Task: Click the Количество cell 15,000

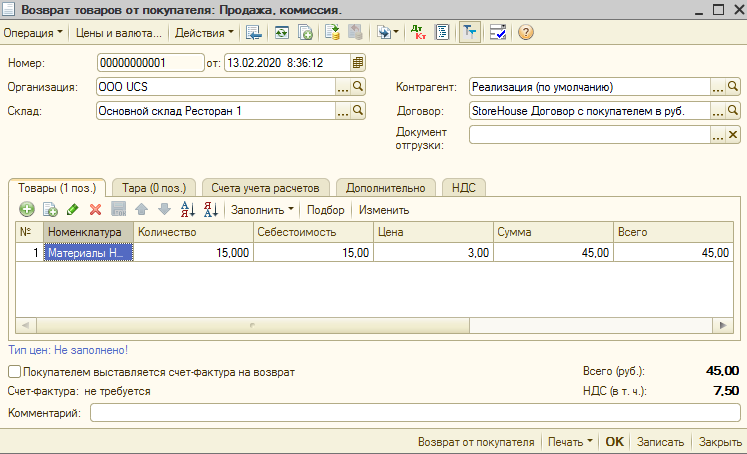Action: 193,252
